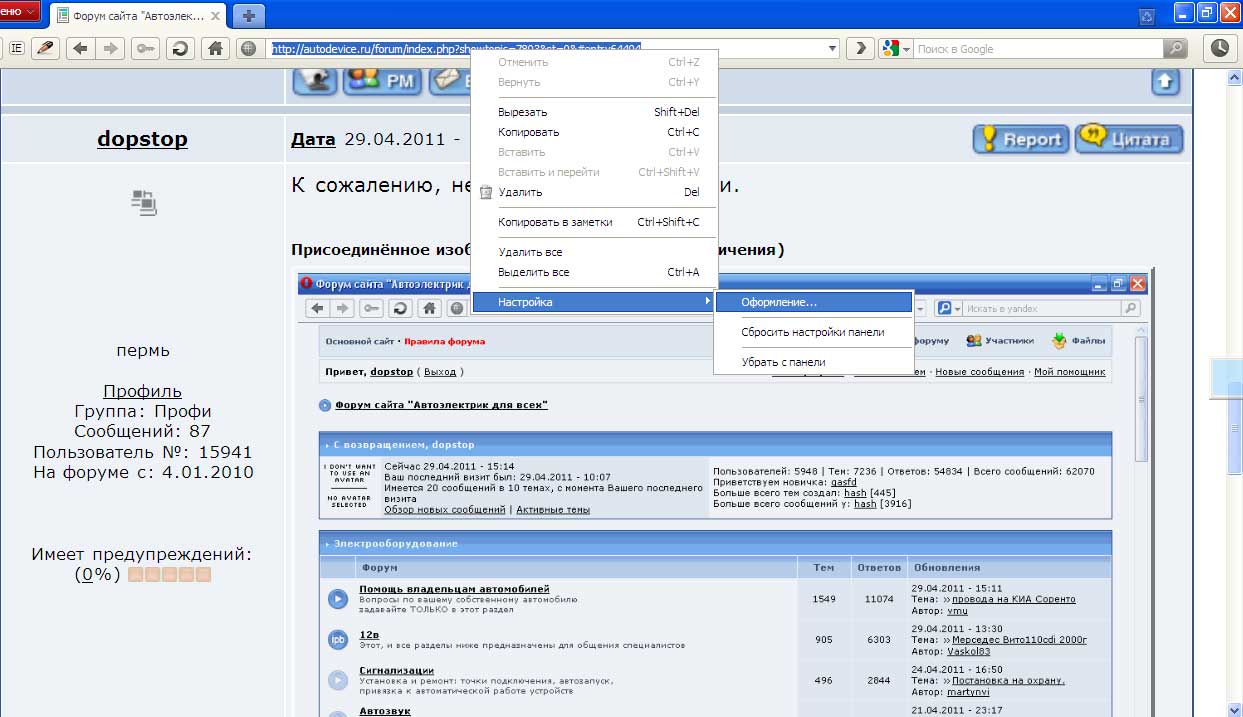Image resolution: width=1243 pixels, height=717 pixels.
Task: Click the key-shaped password wand icon
Action: click(x=145, y=48)
